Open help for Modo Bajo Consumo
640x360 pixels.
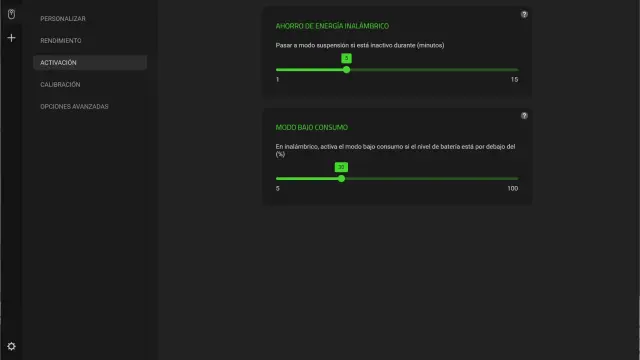tap(524, 116)
